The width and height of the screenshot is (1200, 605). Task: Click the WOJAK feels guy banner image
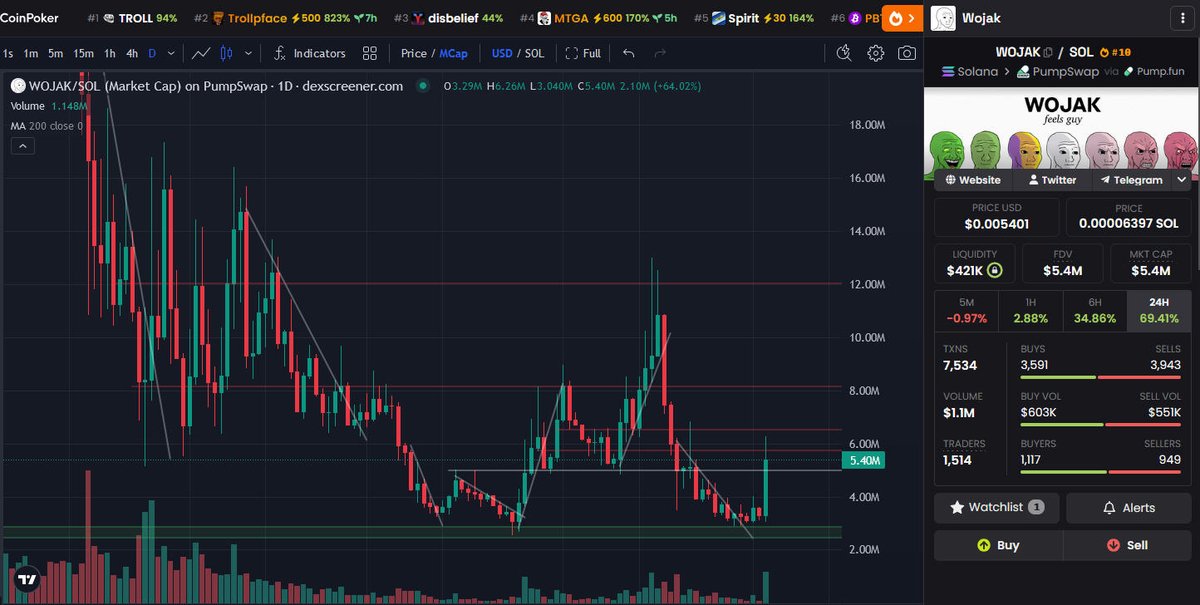1062,131
